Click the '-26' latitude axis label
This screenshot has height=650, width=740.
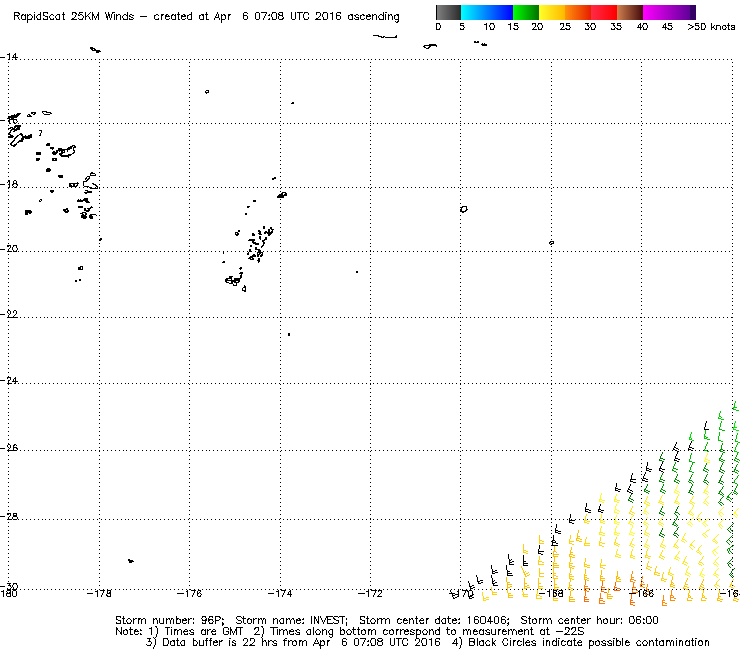(9, 447)
